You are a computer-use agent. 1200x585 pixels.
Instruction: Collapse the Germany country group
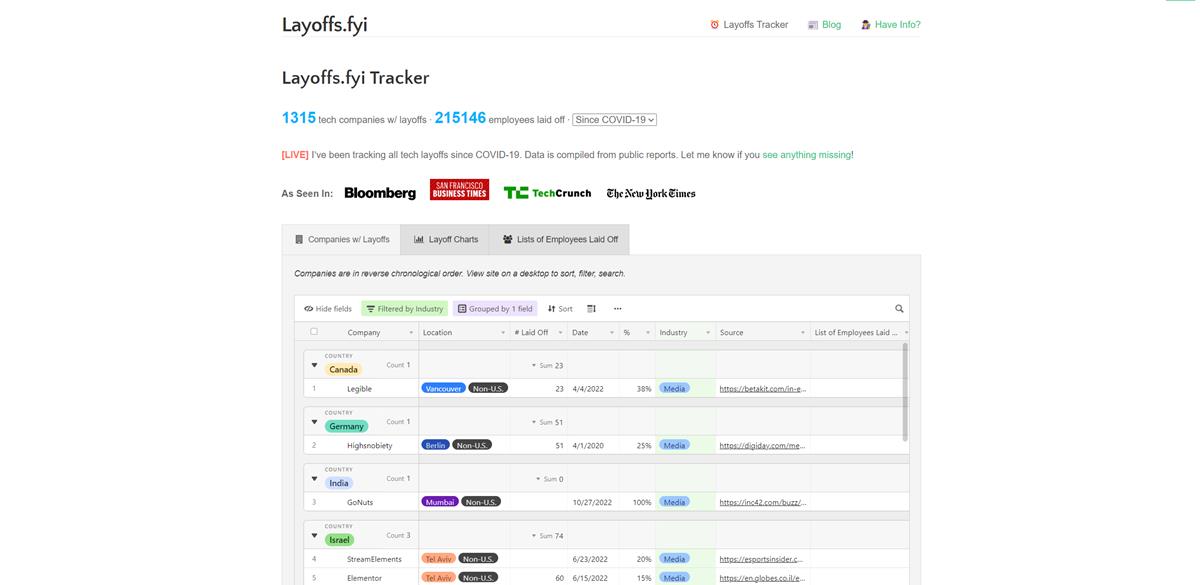[x=314, y=422]
